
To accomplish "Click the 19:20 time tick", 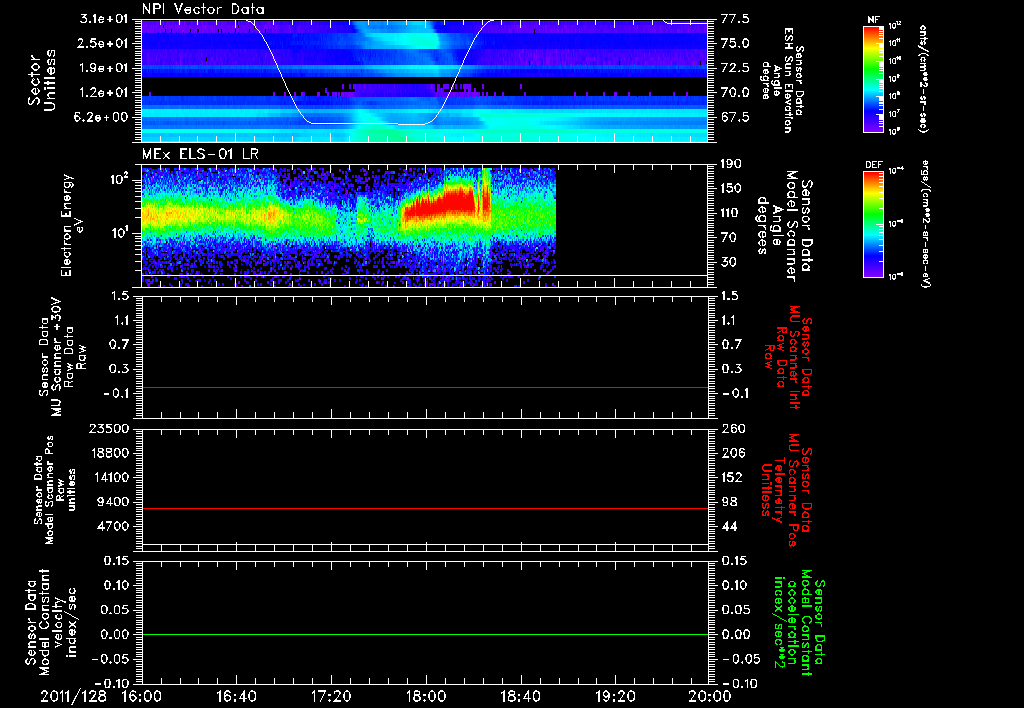I will tap(615, 696).
